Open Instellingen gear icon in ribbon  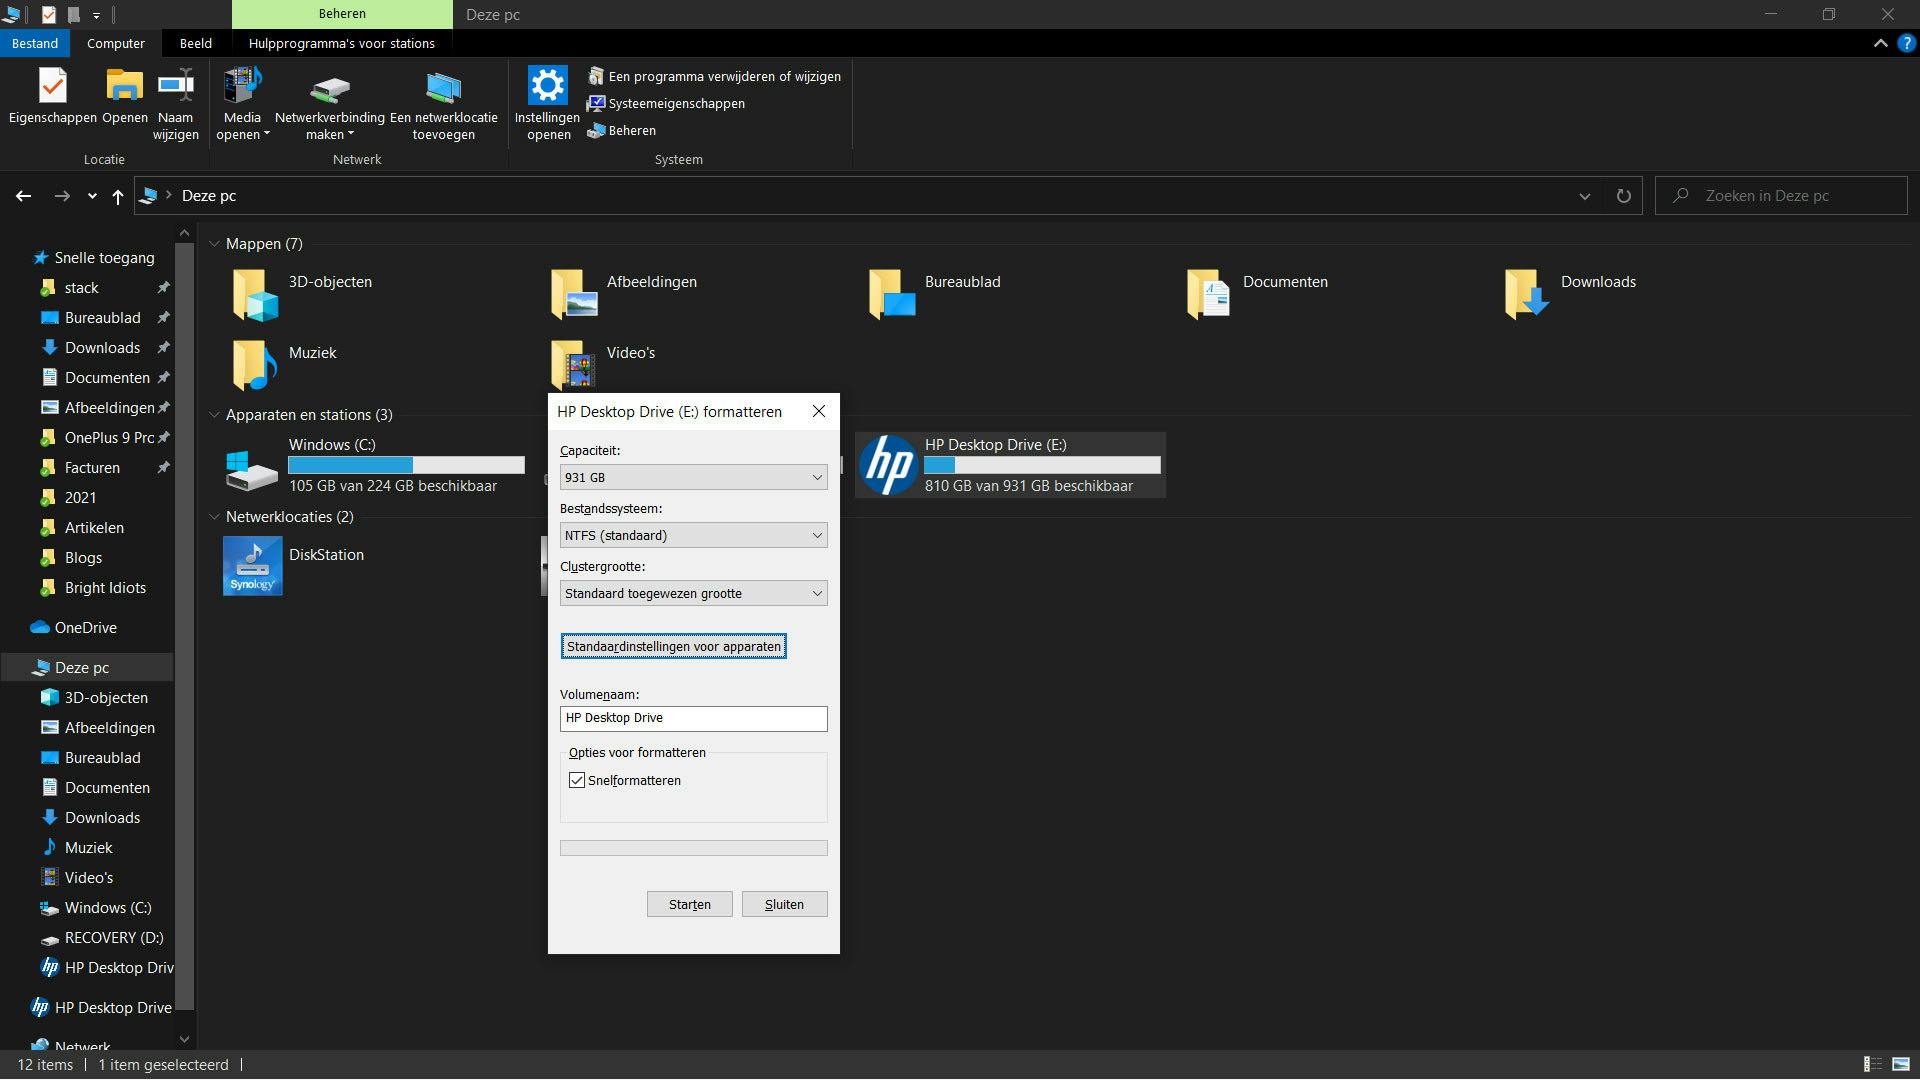(x=547, y=87)
